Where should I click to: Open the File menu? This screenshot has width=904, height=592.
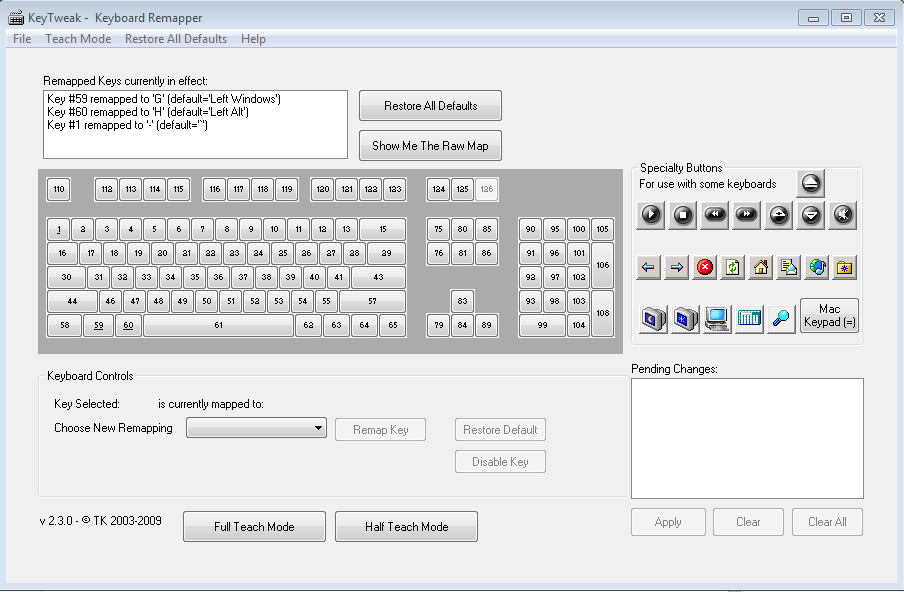coord(22,39)
